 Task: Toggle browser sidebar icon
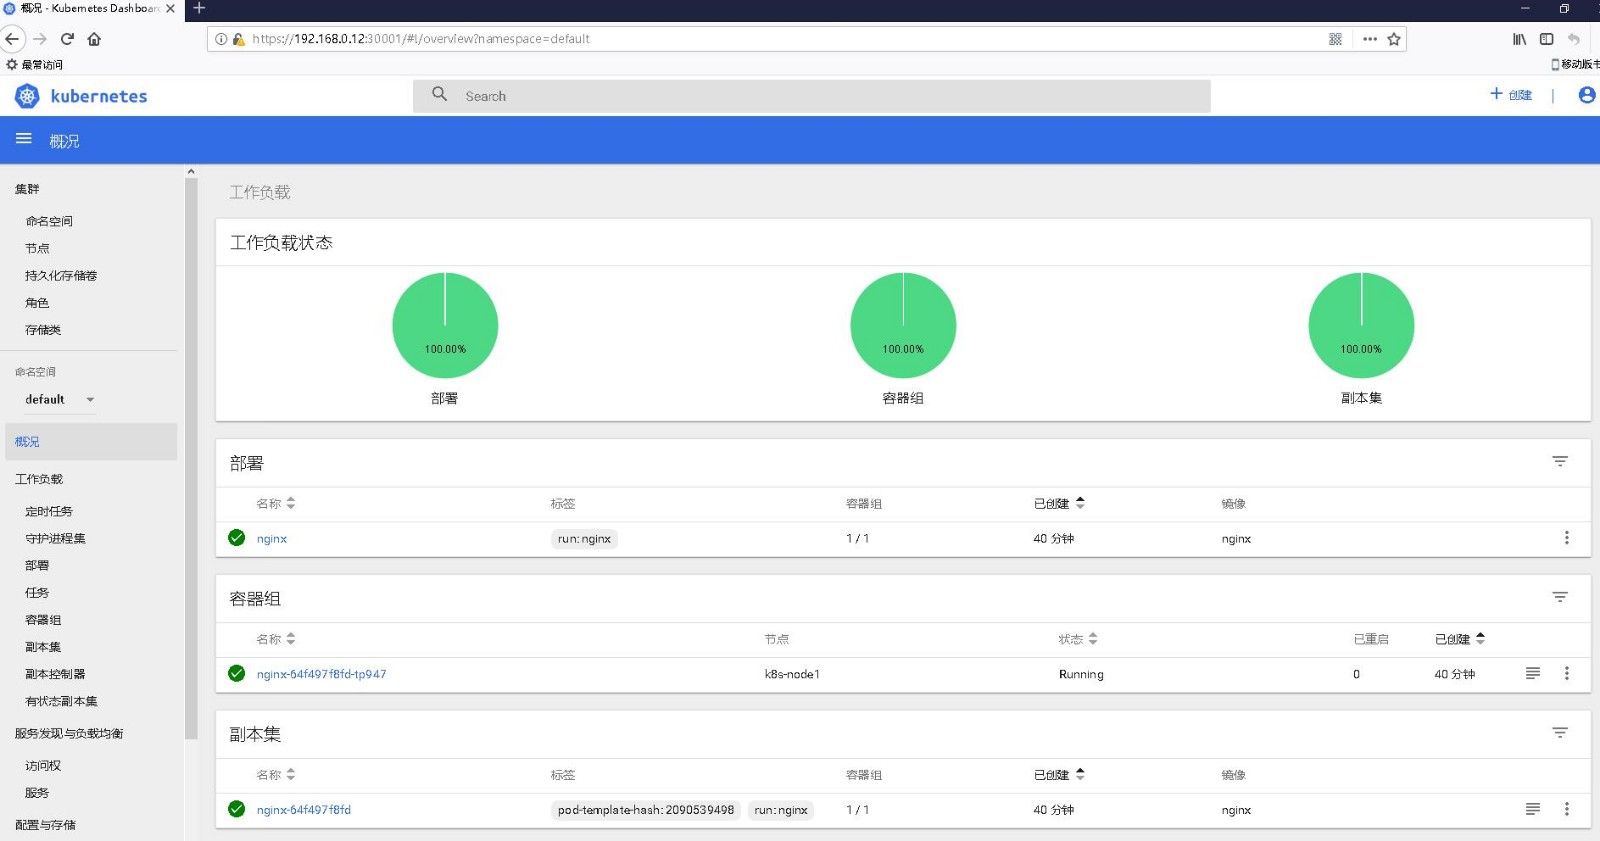click(x=1546, y=39)
